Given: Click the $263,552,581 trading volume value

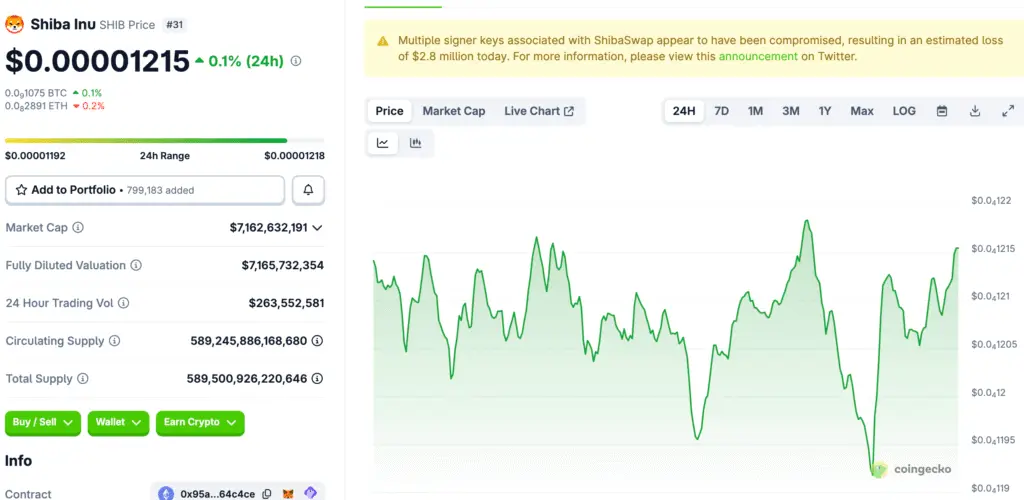Looking at the screenshot, I should click(287, 304).
